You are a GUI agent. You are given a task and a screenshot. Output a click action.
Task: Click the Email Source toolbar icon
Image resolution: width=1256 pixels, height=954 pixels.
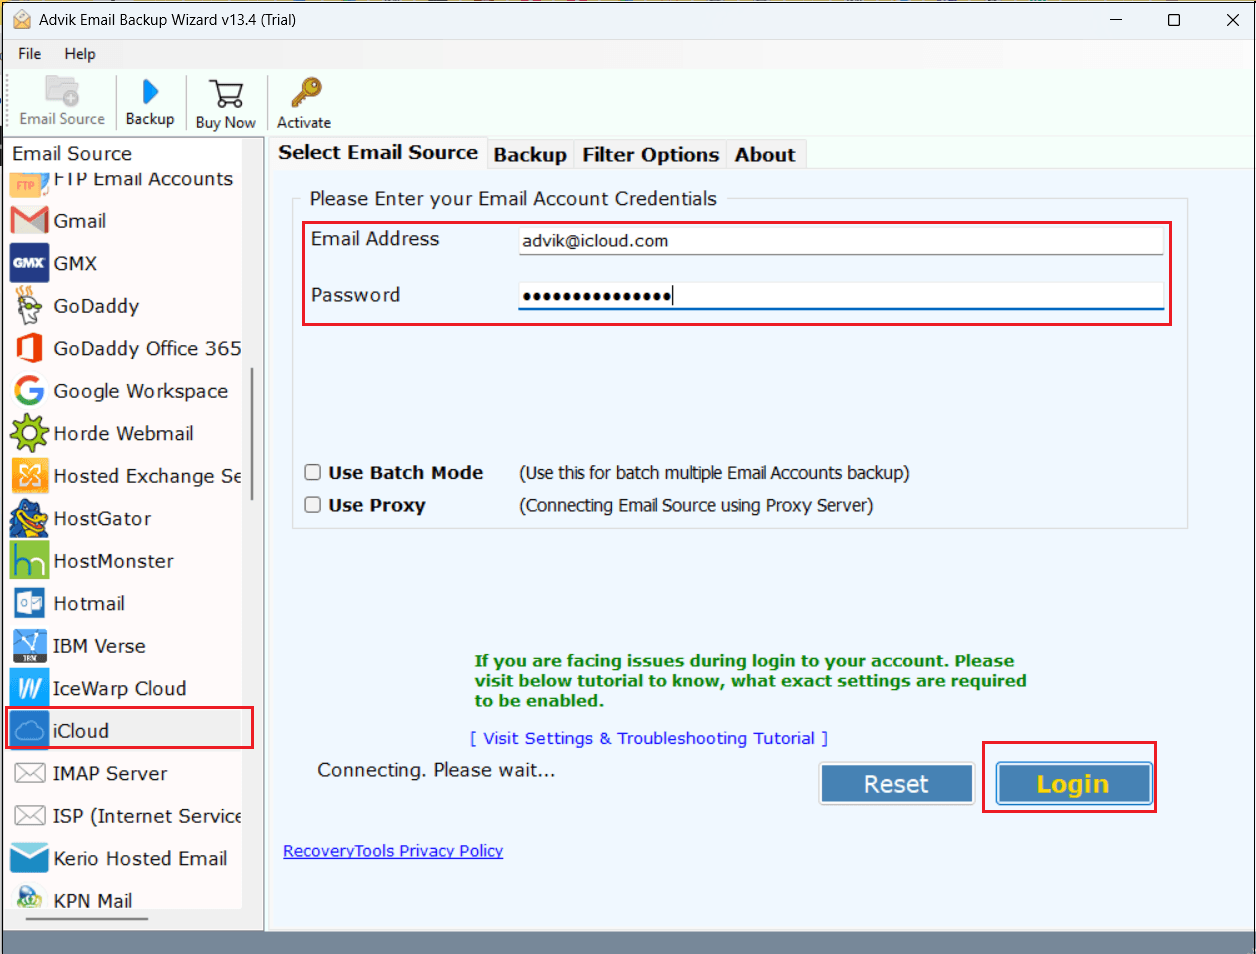coord(62,91)
